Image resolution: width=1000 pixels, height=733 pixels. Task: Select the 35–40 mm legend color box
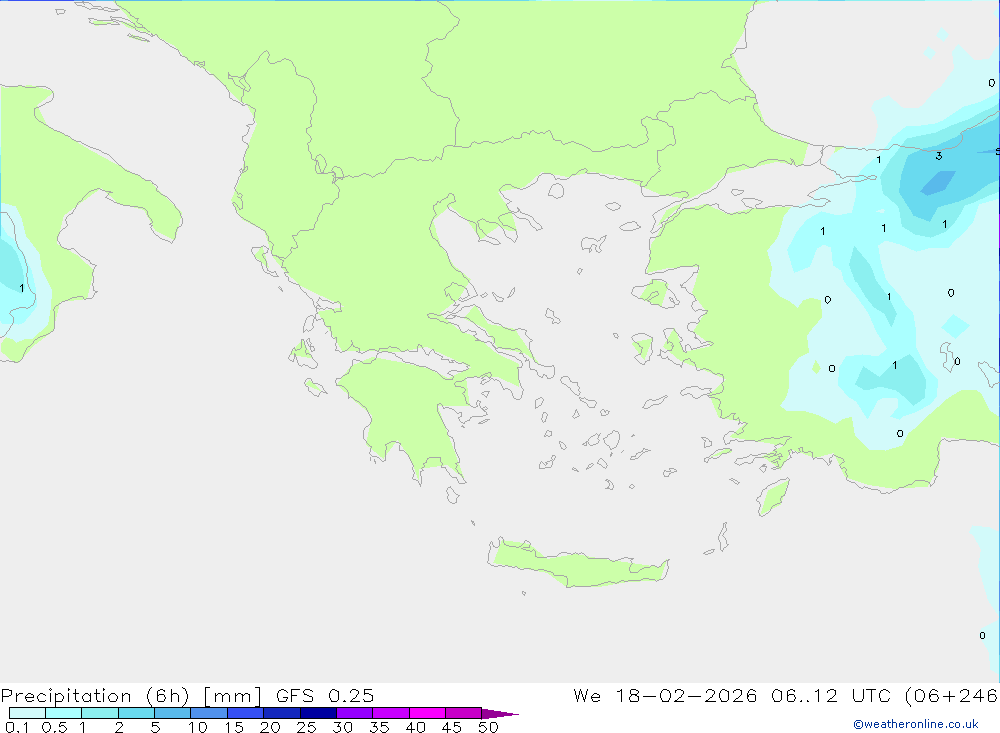391,713
